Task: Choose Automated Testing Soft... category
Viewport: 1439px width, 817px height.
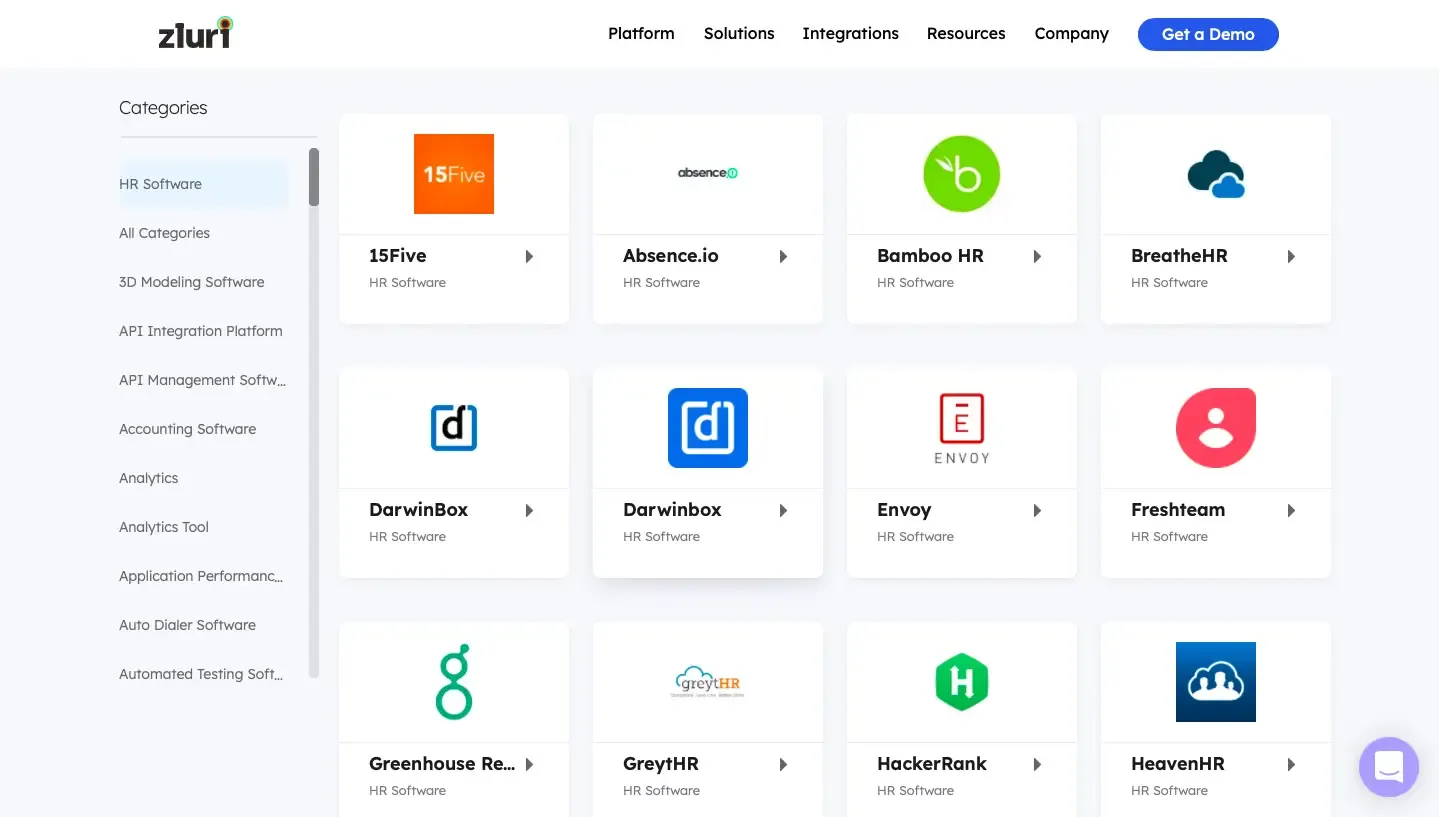Action: (x=201, y=674)
